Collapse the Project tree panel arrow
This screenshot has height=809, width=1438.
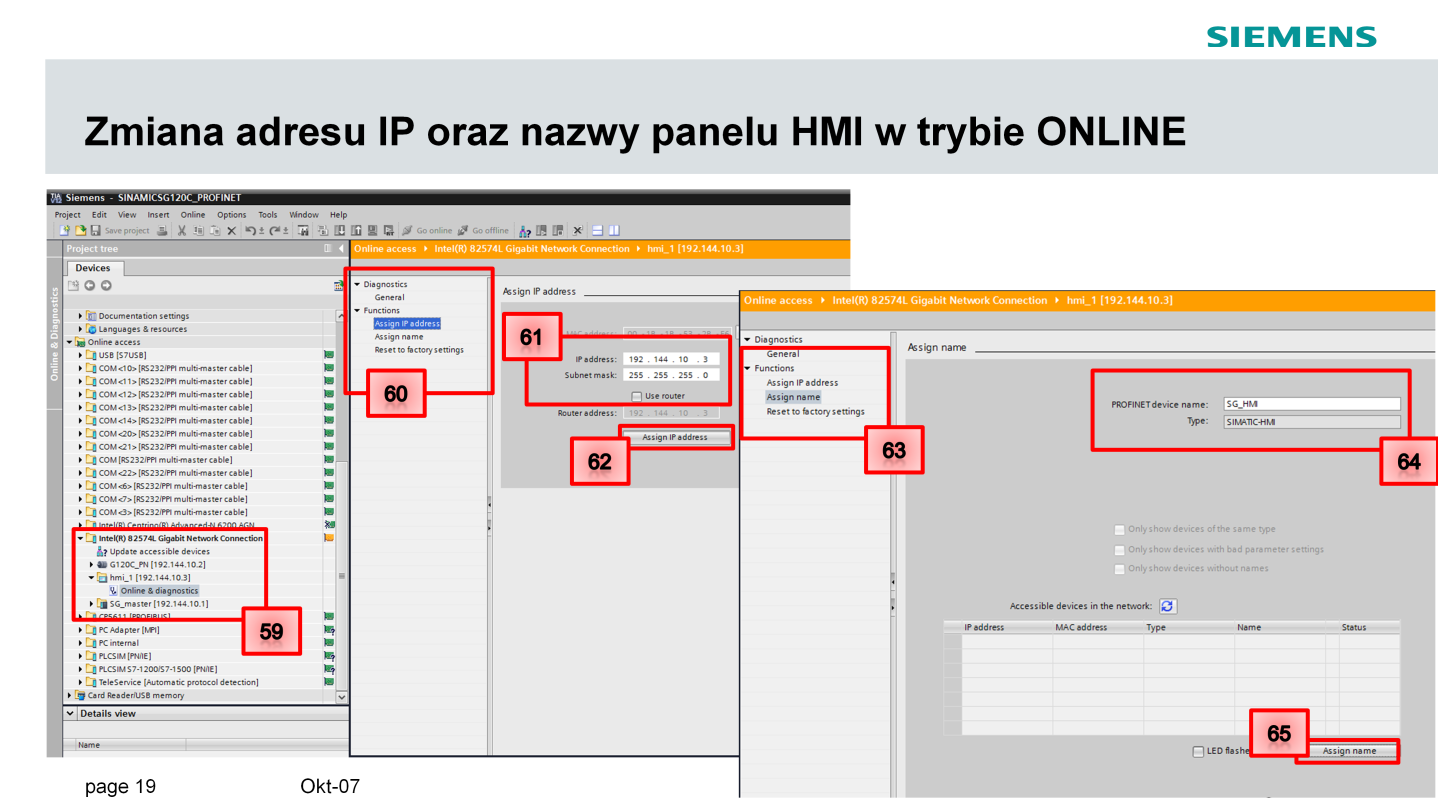pyautogui.click(x=341, y=248)
